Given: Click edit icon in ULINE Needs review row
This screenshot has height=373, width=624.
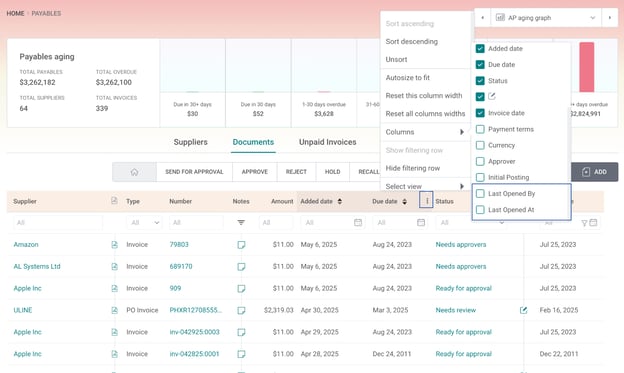Looking at the screenshot, I should tap(523, 310).
